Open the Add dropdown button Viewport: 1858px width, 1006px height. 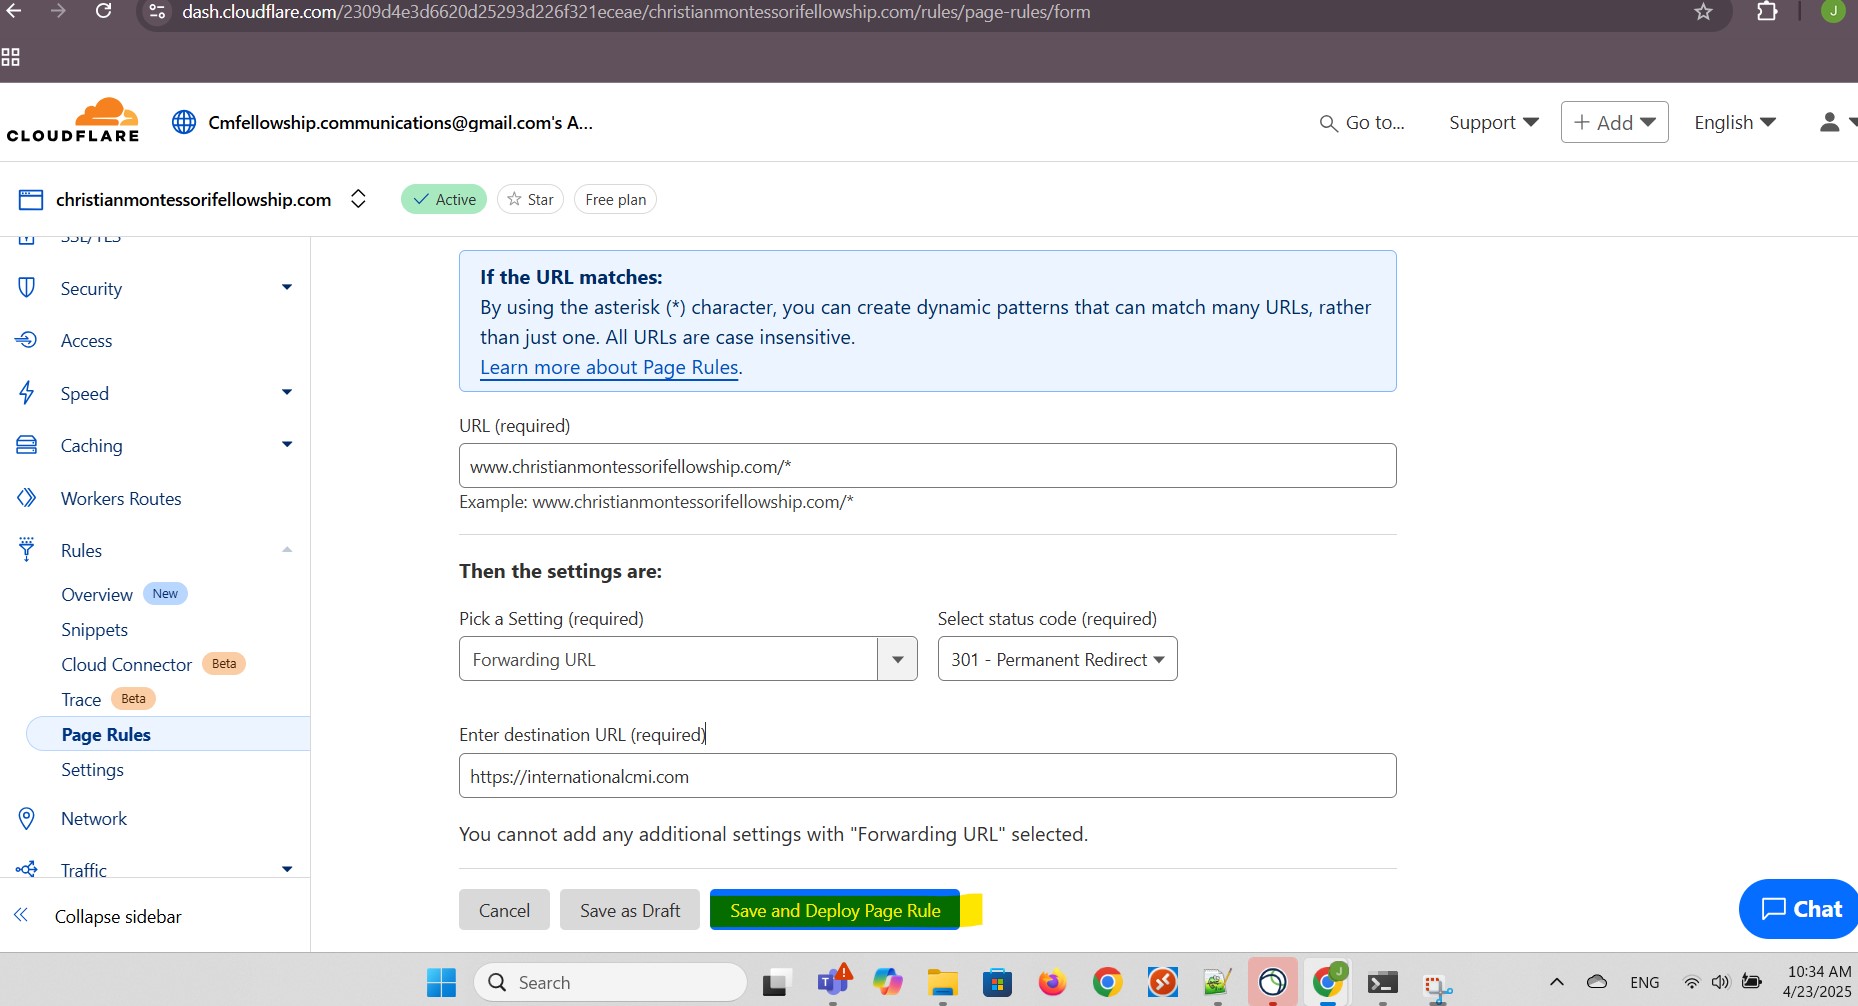(x=1614, y=122)
